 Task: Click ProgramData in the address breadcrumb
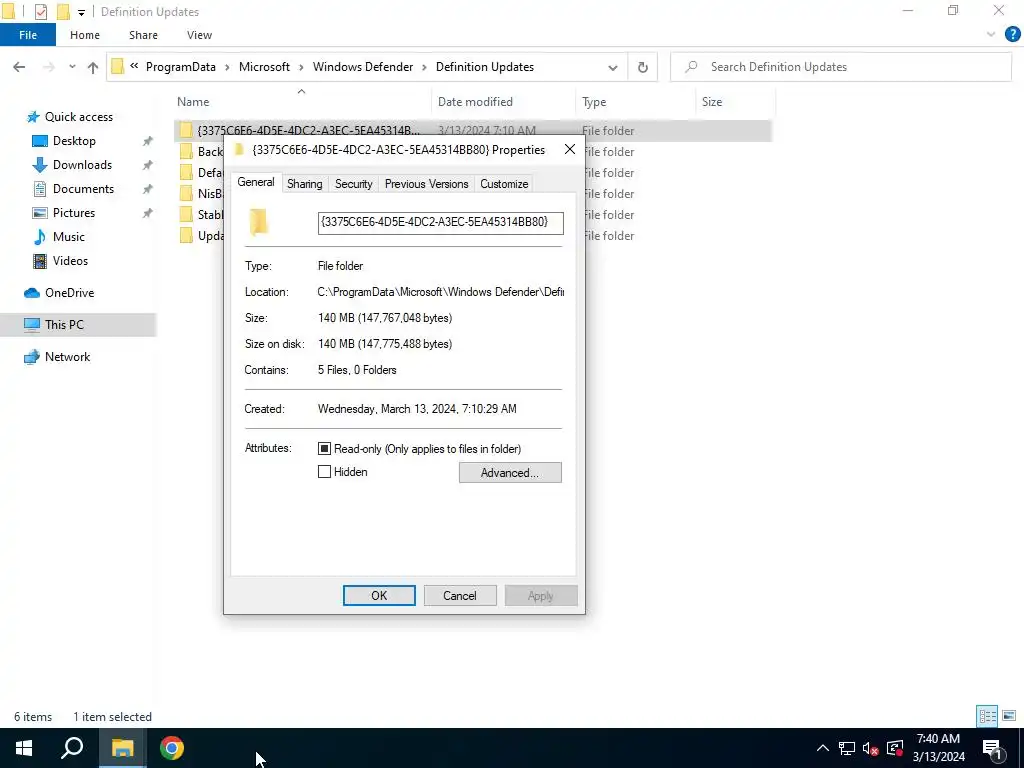pos(181,67)
